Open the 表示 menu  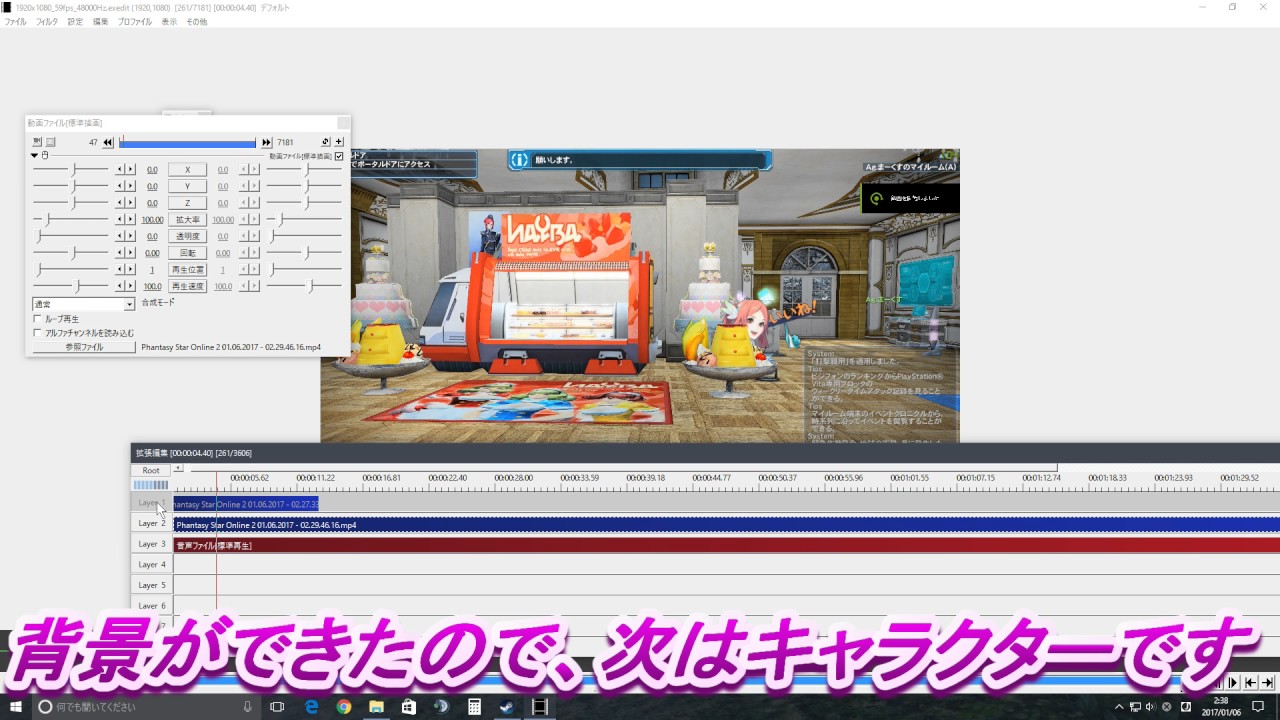[x=169, y=21]
